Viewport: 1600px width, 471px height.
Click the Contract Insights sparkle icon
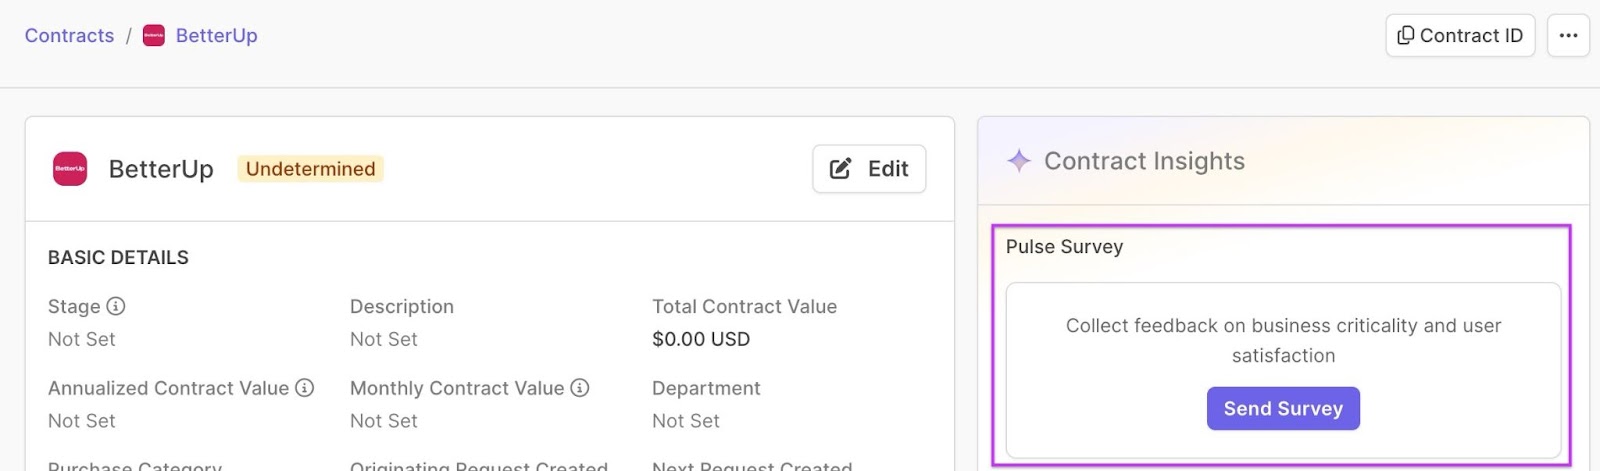tap(1018, 161)
